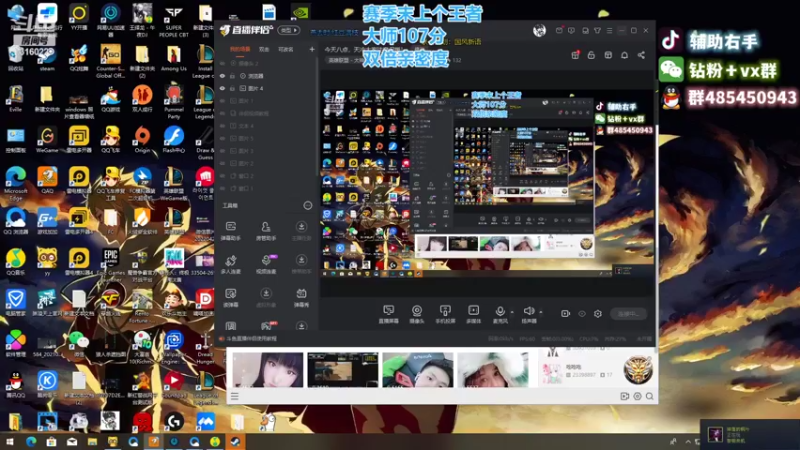Add 手机投屏 phone cast source
Screen dimensions: 800x450
pyautogui.click(x=445, y=314)
